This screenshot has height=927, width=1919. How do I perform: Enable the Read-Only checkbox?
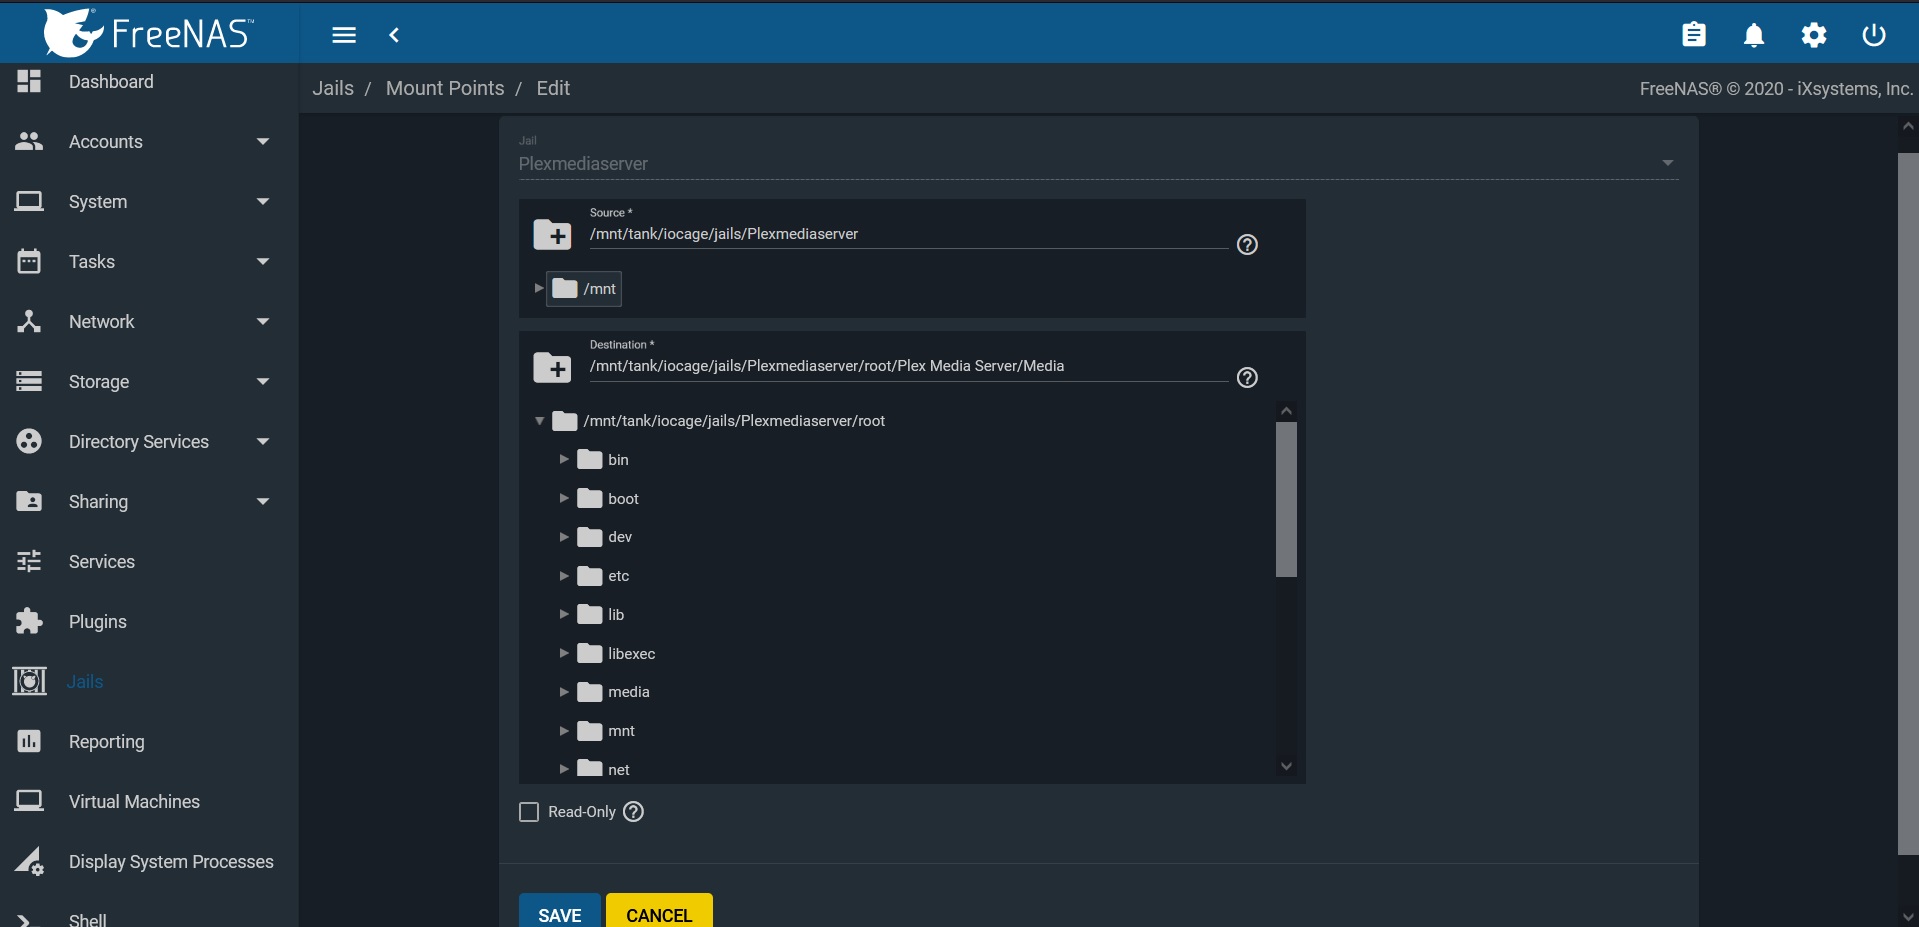[529, 812]
